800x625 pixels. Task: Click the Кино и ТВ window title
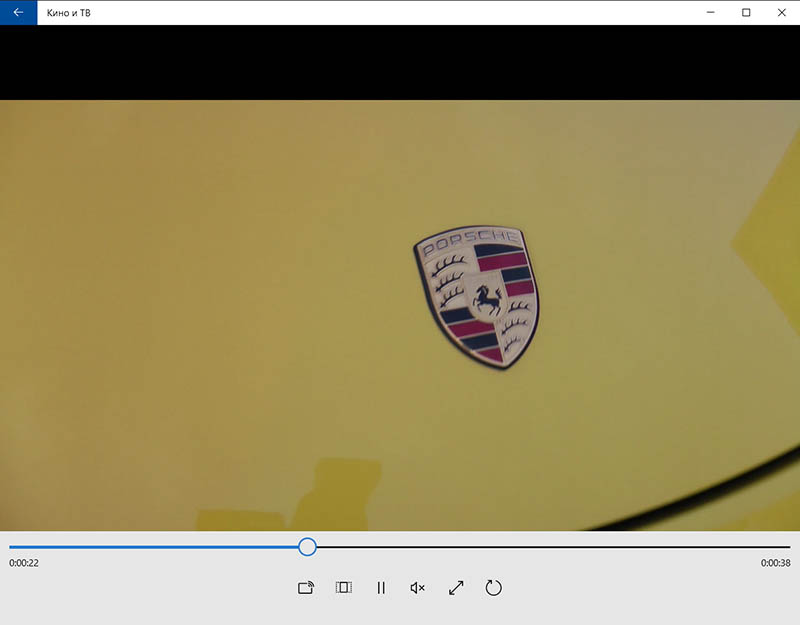click(68, 13)
